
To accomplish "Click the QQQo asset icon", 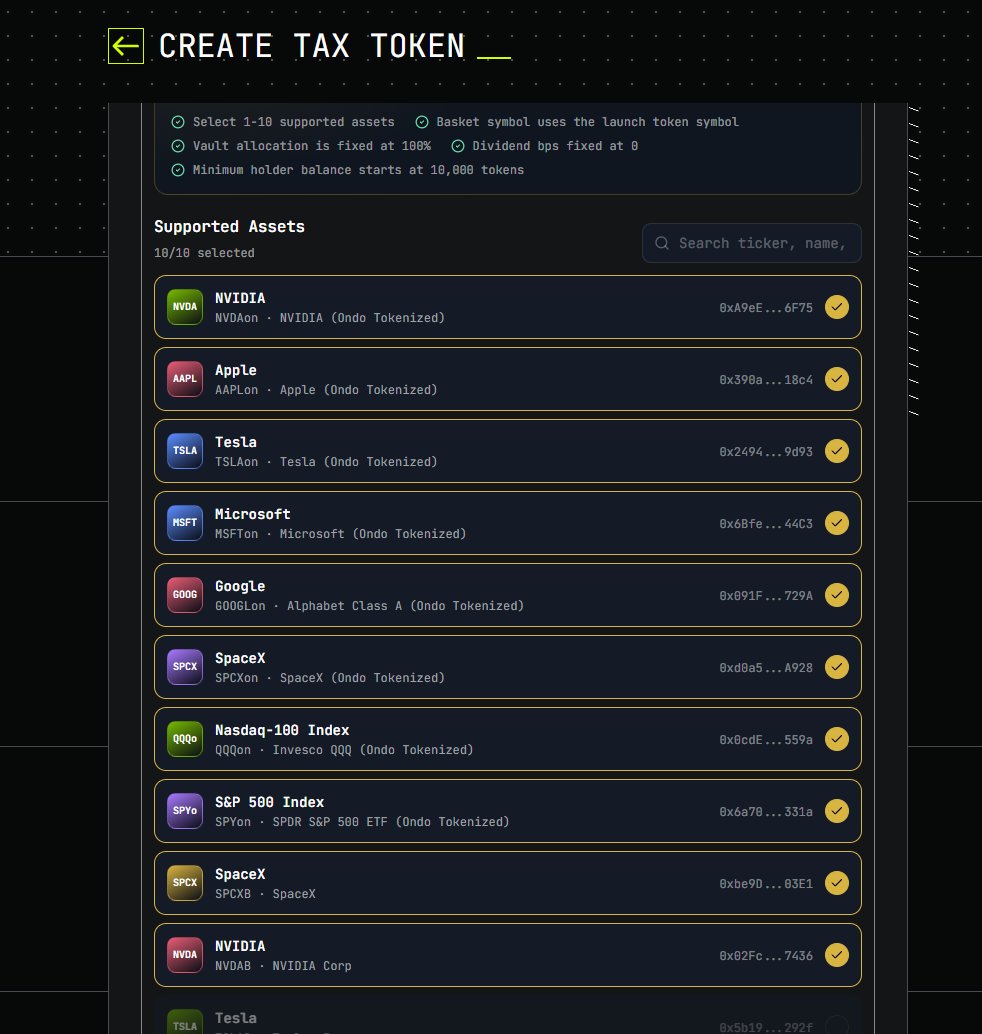I will coord(185,739).
